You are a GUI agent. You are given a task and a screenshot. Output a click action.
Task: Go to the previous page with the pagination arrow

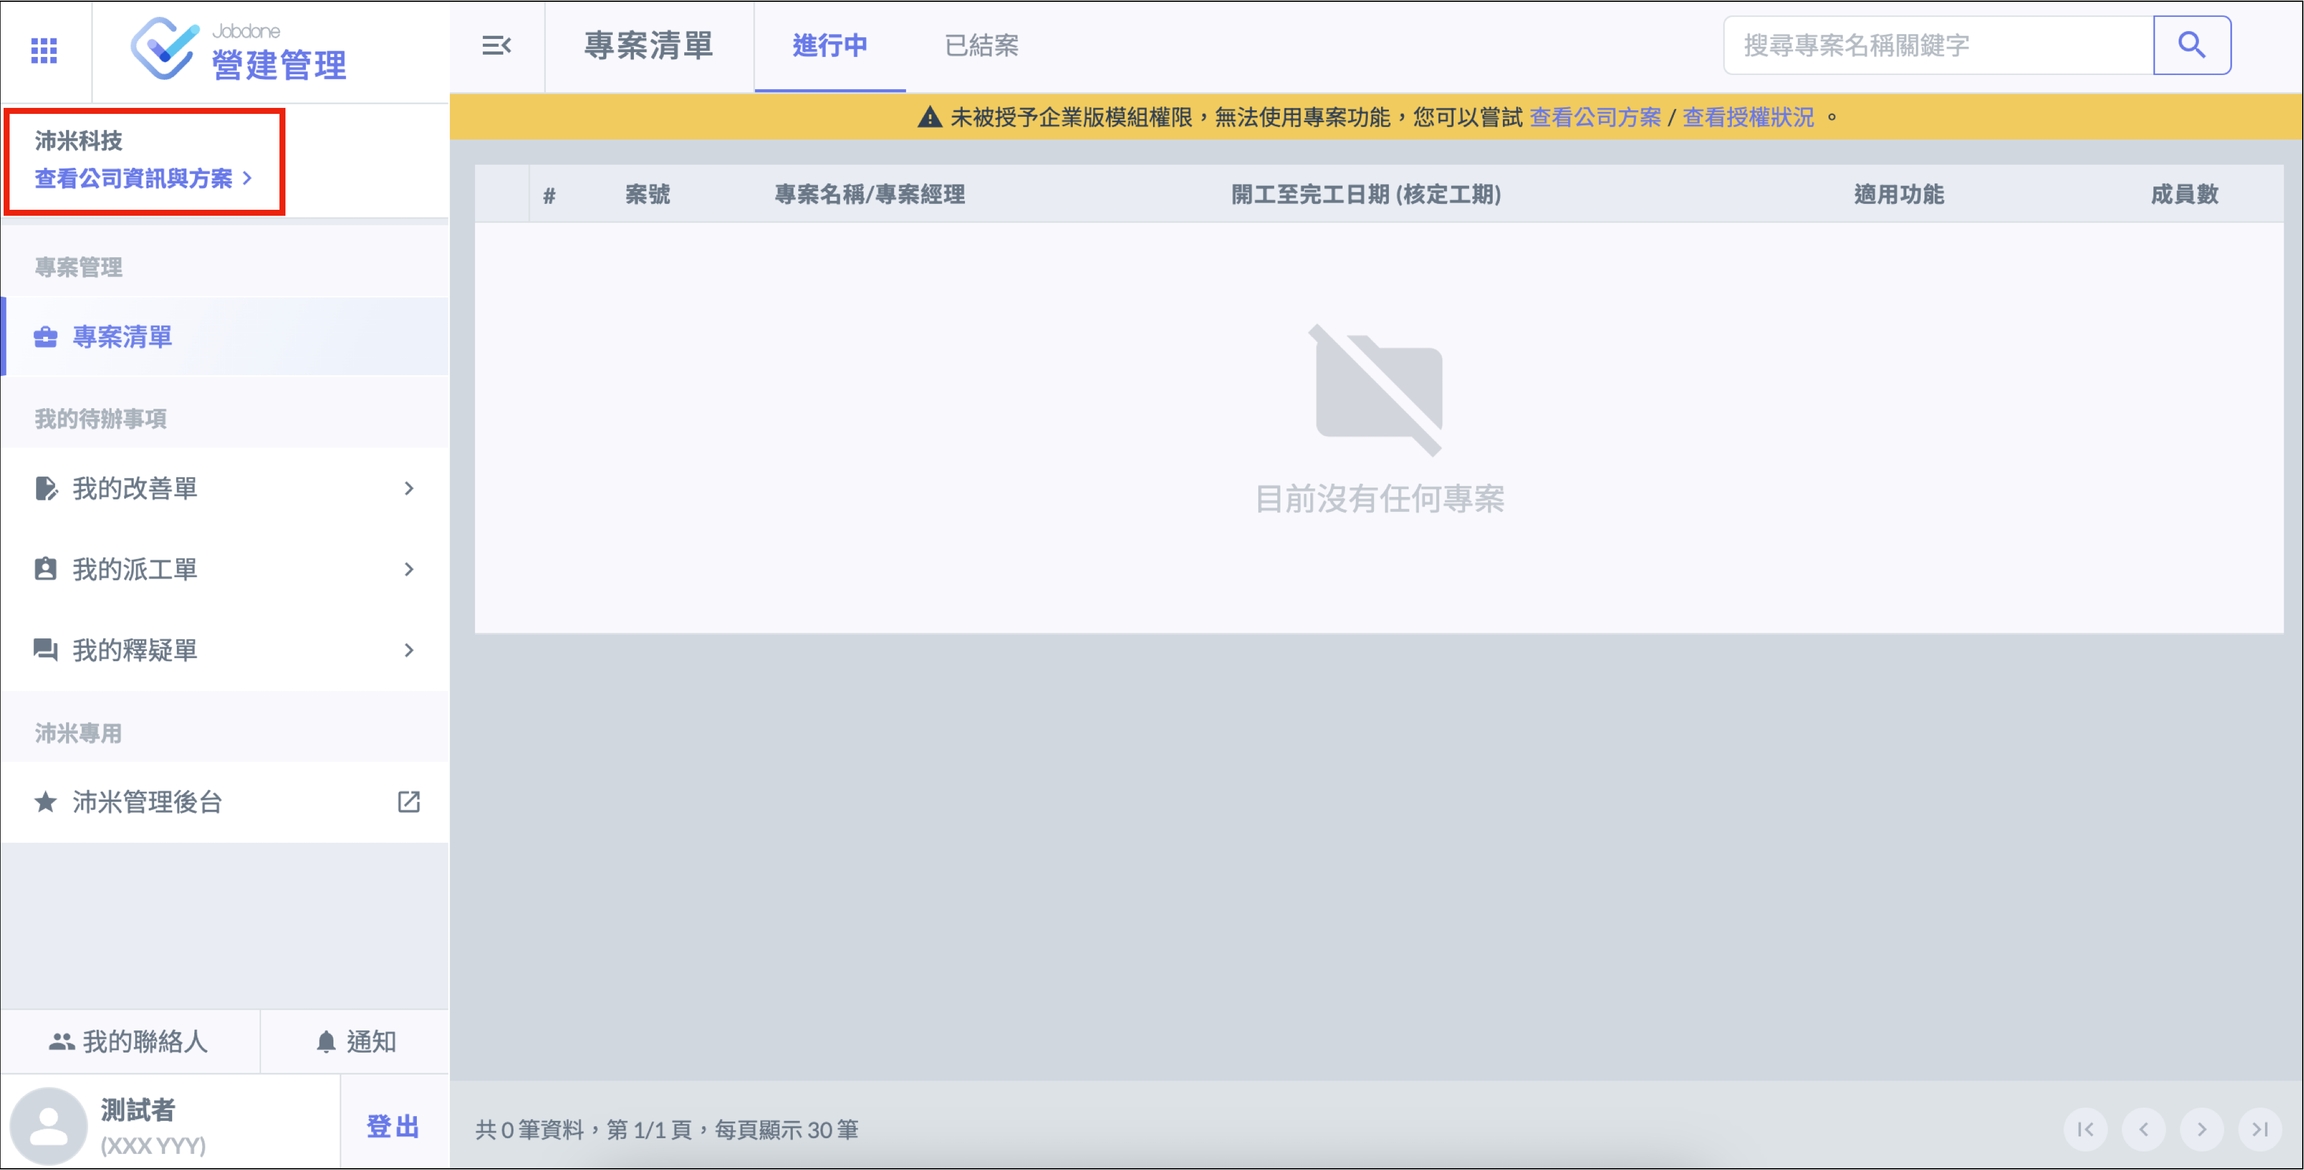pos(2143,1130)
